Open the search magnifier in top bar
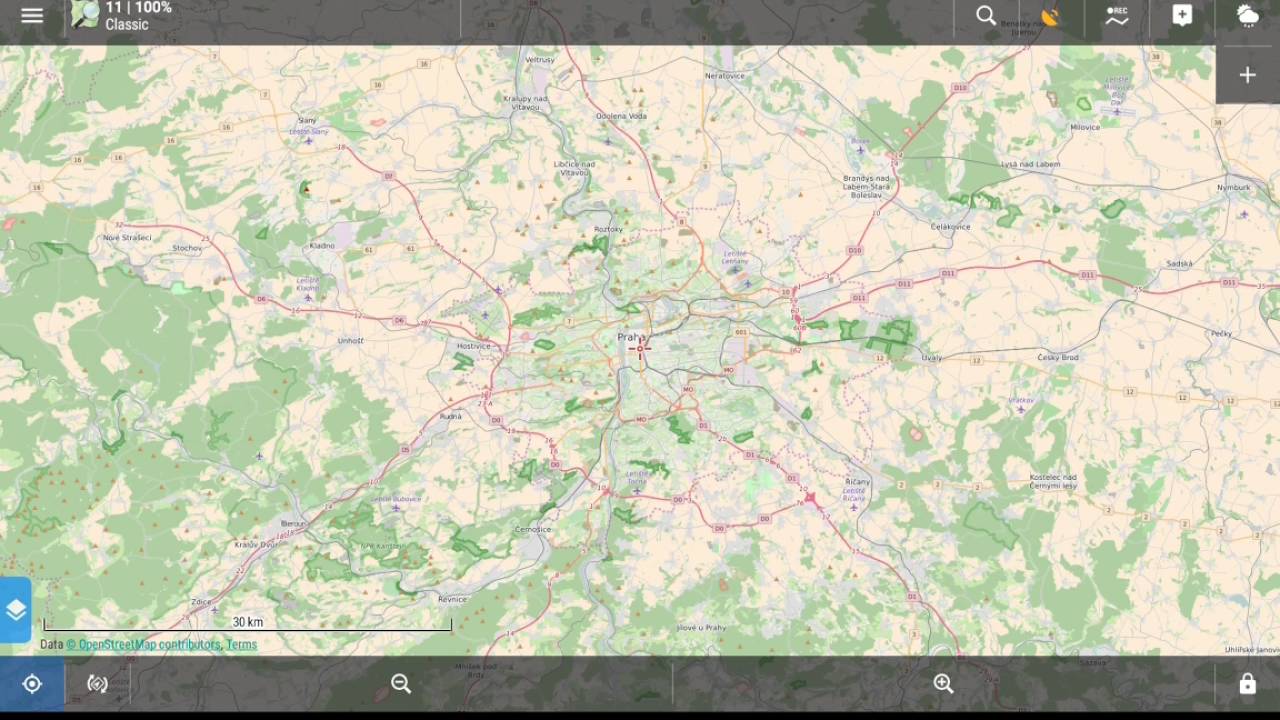Image resolution: width=1280 pixels, height=720 pixels. coord(986,15)
